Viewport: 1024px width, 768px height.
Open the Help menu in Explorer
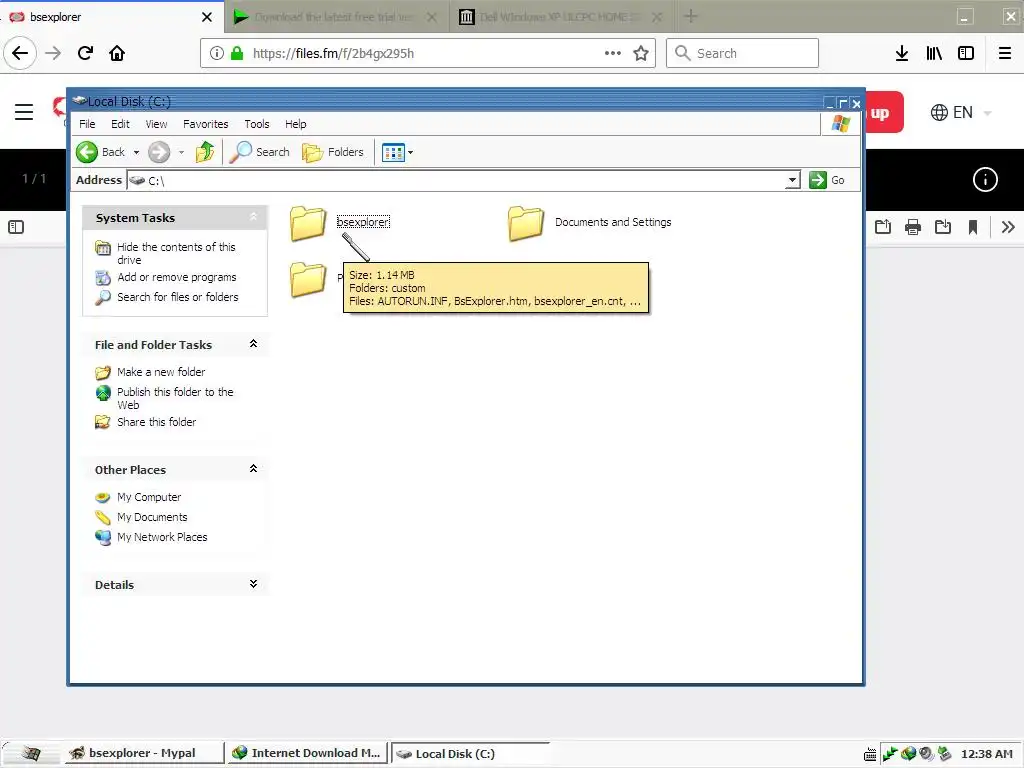[x=295, y=124]
